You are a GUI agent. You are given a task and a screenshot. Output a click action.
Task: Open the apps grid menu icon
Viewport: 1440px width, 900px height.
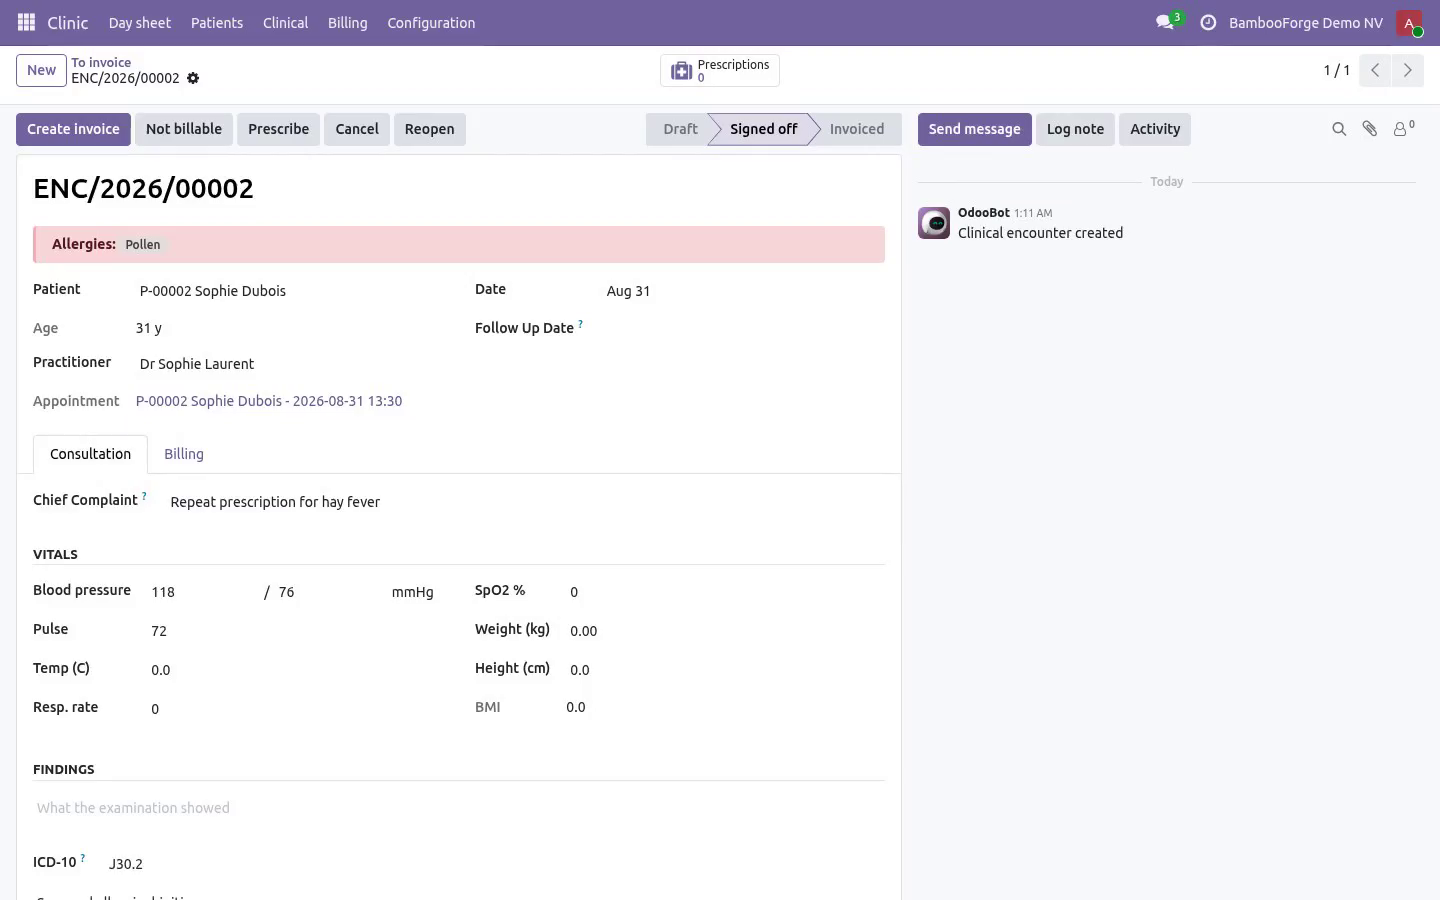[x=27, y=22]
